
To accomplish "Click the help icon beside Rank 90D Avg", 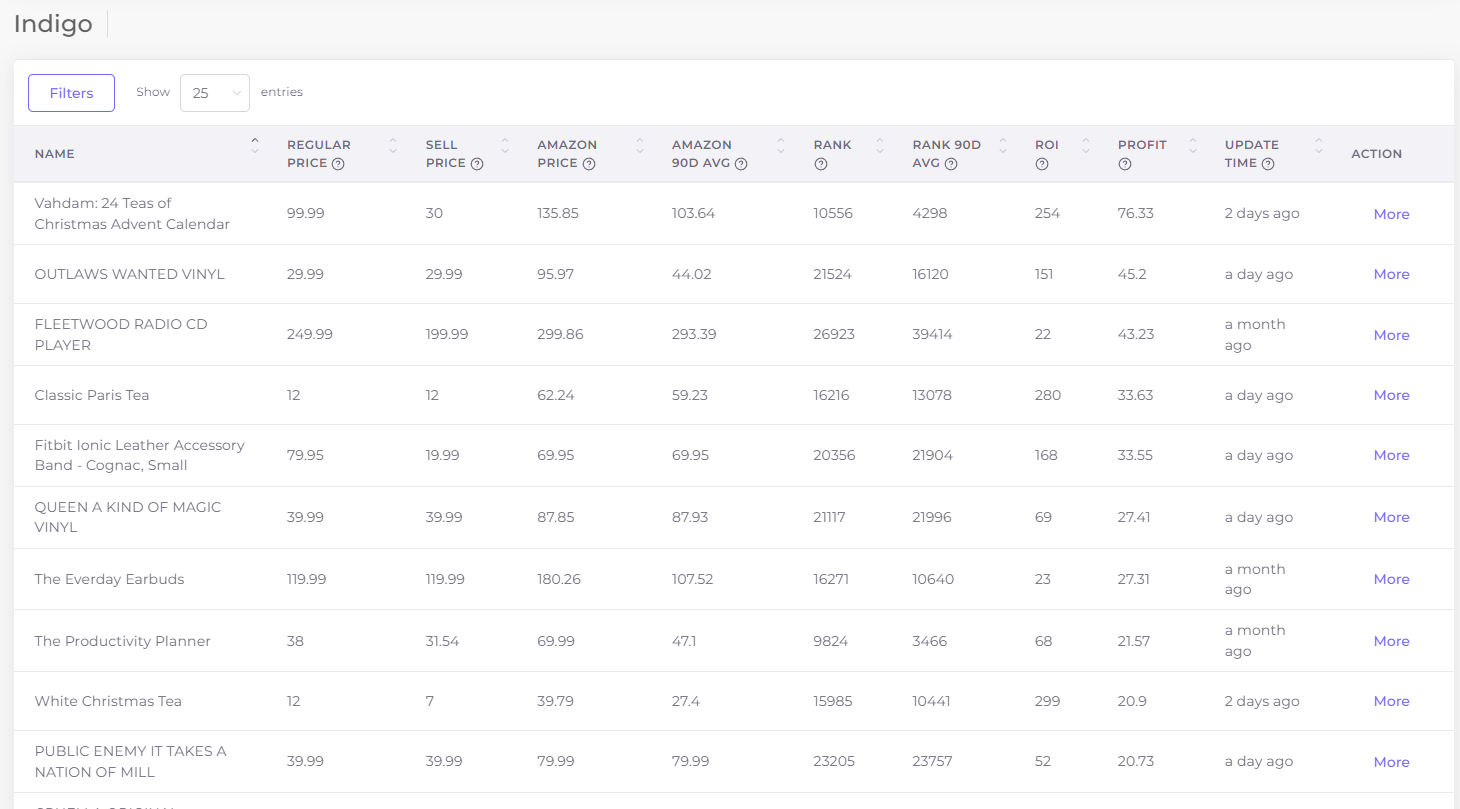I will 951,164.
